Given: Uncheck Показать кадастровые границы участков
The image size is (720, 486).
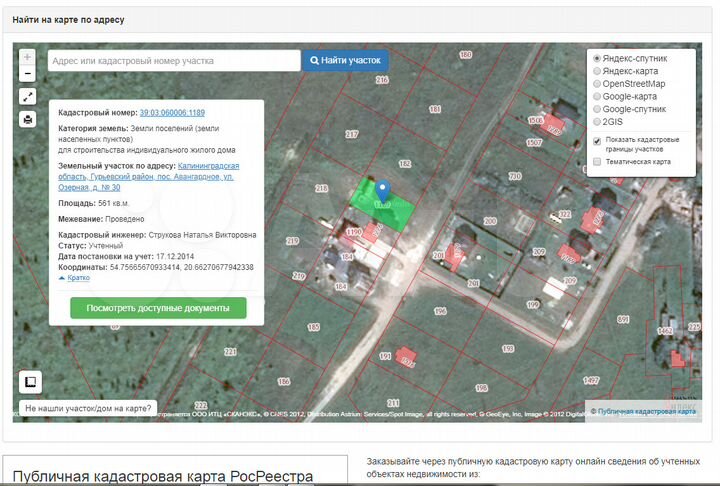Looking at the screenshot, I should (x=597, y=140).
